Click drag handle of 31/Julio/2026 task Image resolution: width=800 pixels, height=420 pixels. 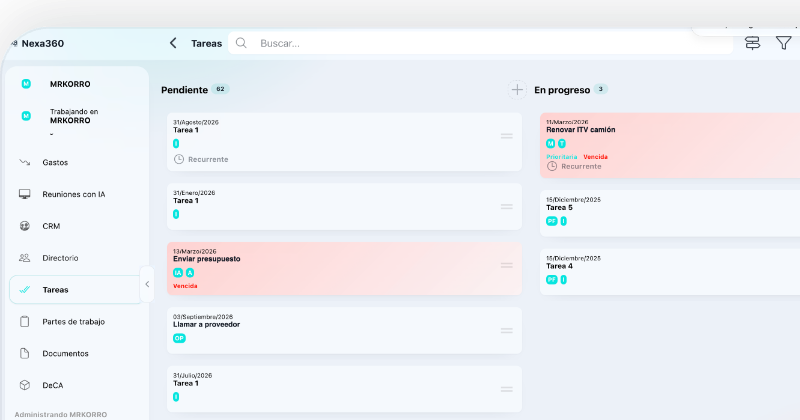(507, 389)
